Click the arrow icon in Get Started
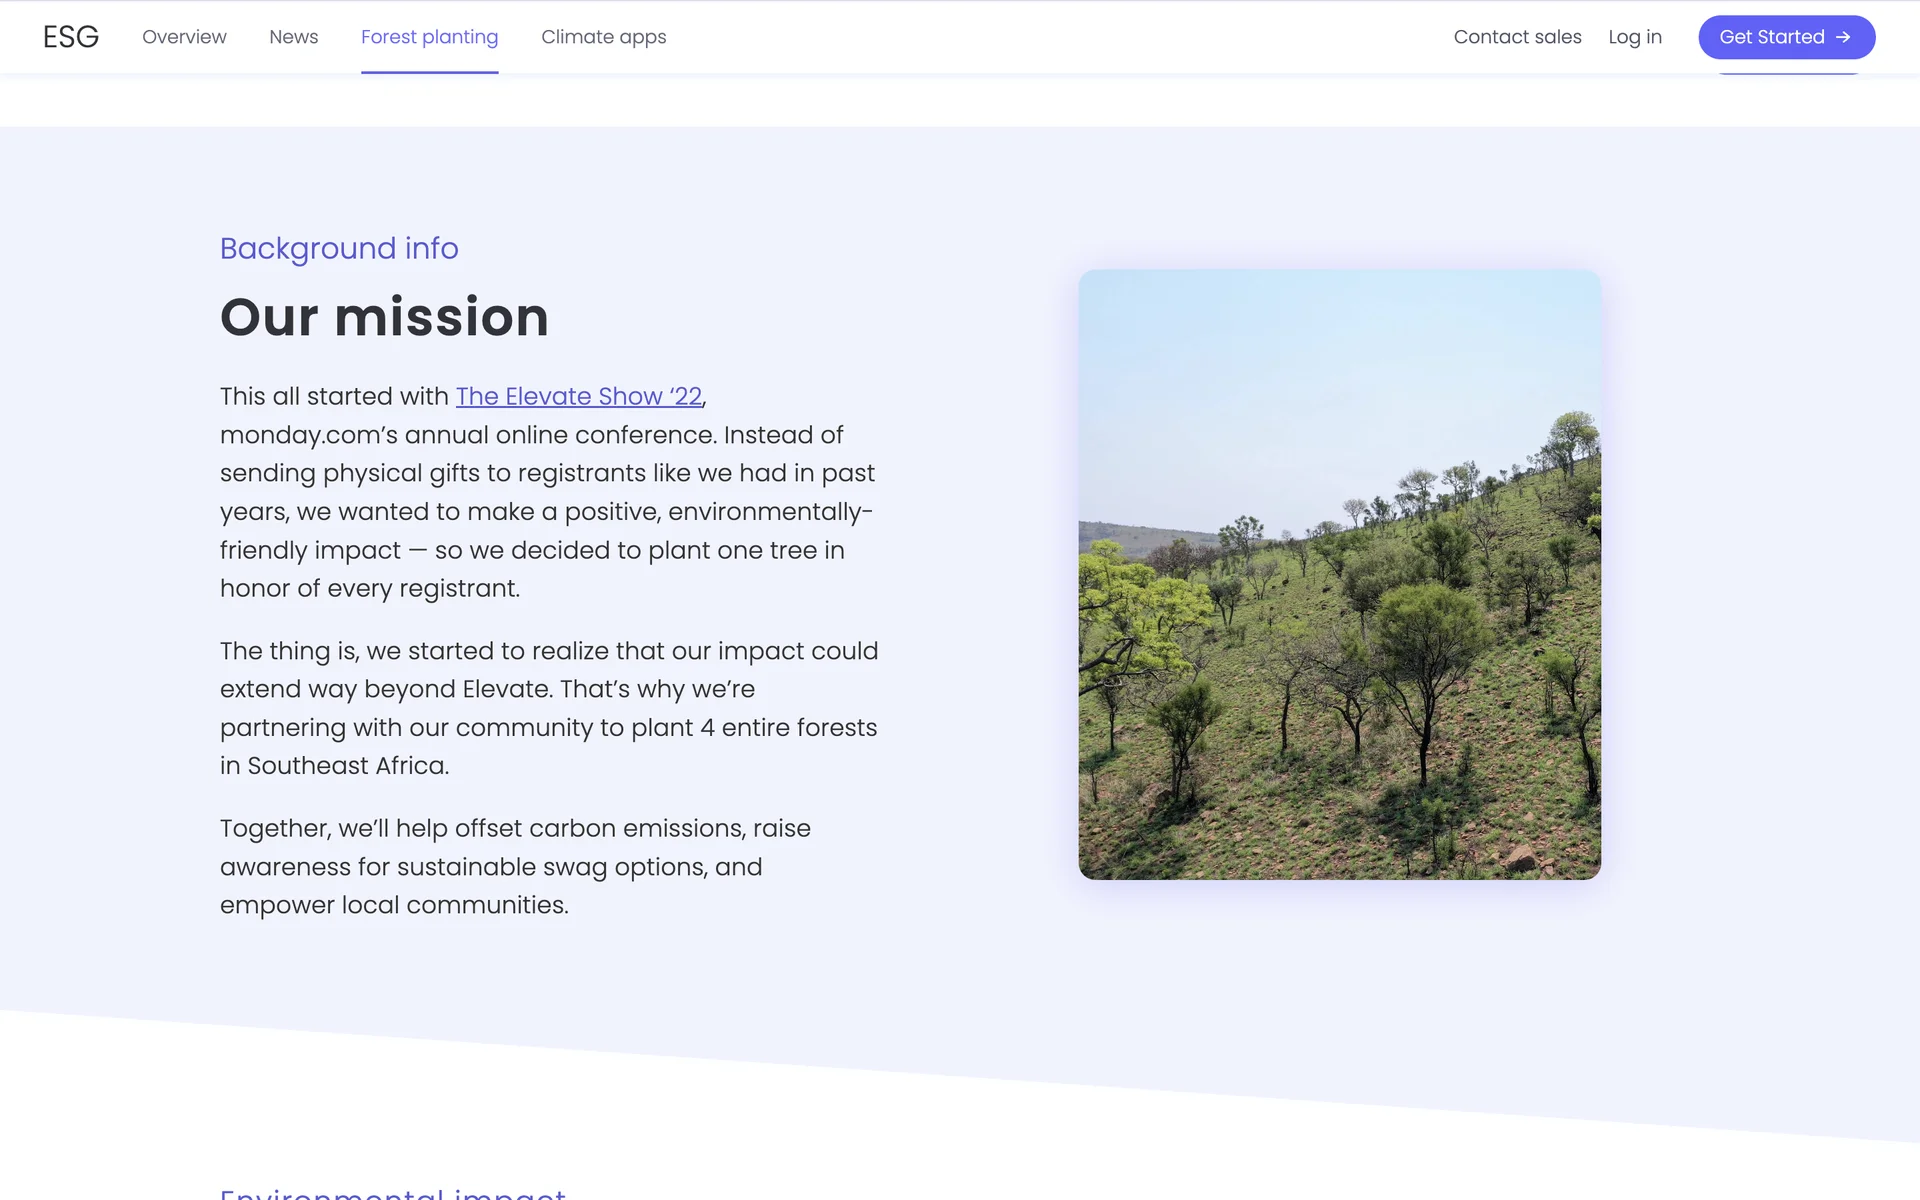 click(1843, 37)
